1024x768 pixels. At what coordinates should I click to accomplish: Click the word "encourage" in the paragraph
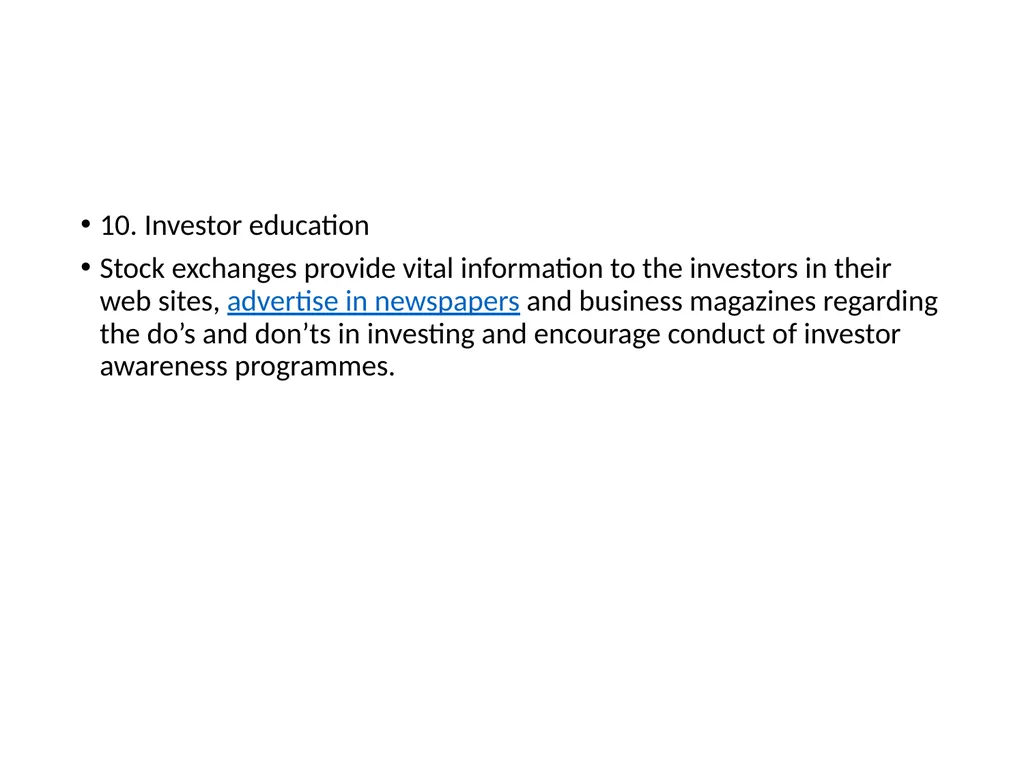point(597,336)
